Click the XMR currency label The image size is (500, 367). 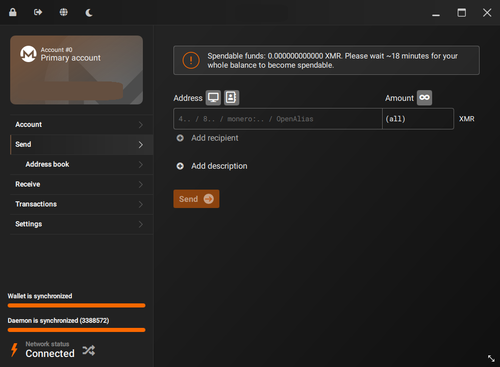(x=467, y=119)
